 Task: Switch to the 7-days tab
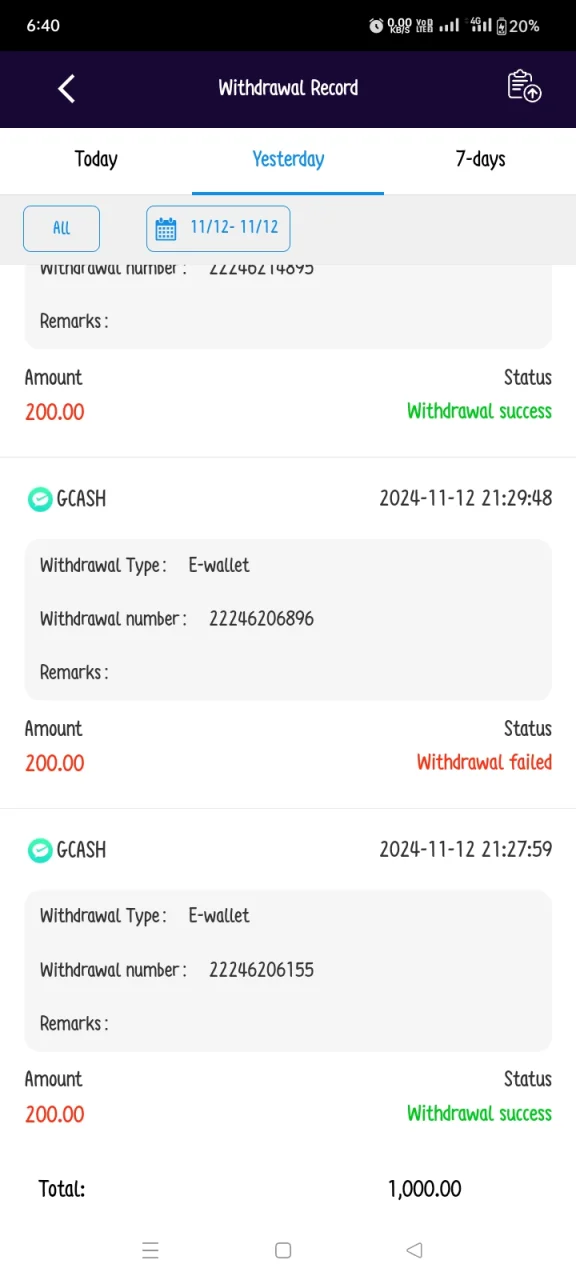point(480,160)
